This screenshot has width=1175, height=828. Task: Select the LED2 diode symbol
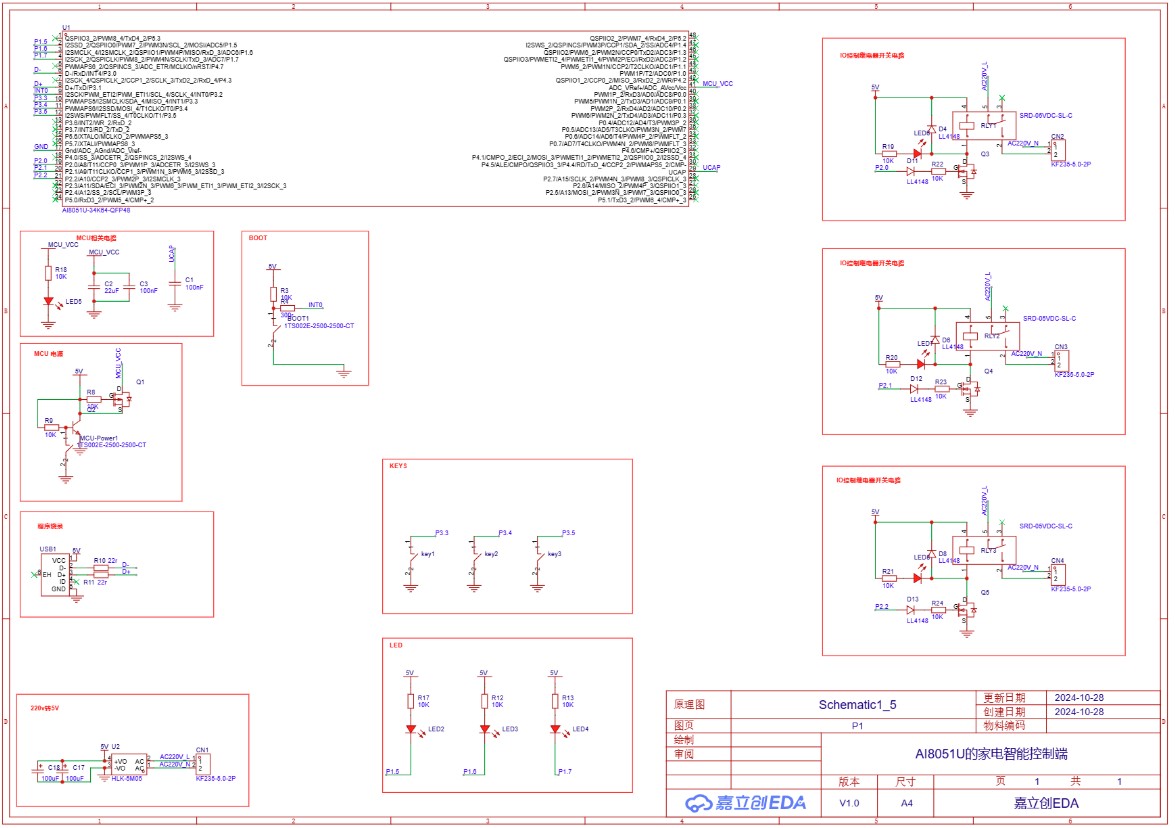pos(410,730)
